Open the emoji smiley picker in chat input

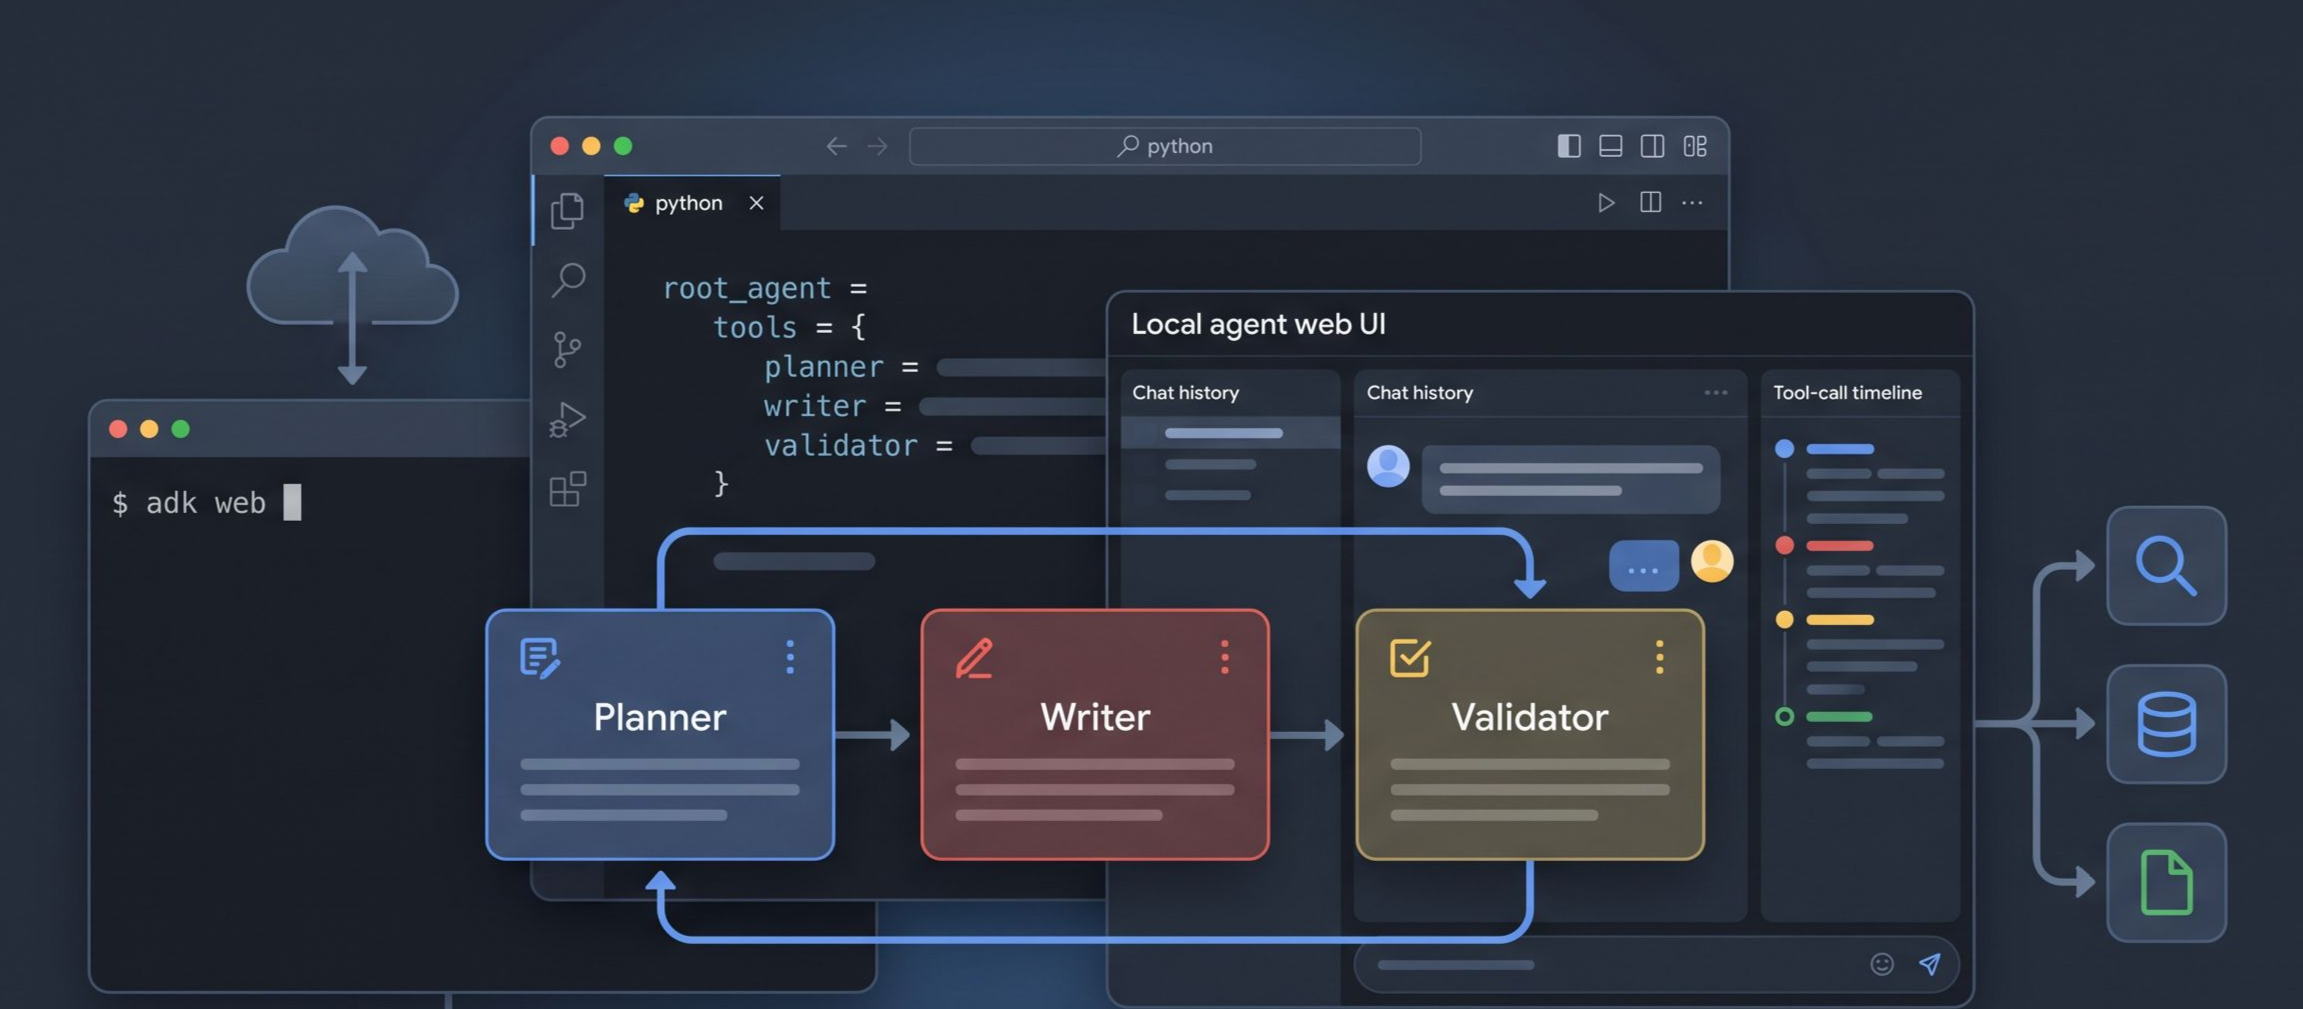pos(1882,964)
